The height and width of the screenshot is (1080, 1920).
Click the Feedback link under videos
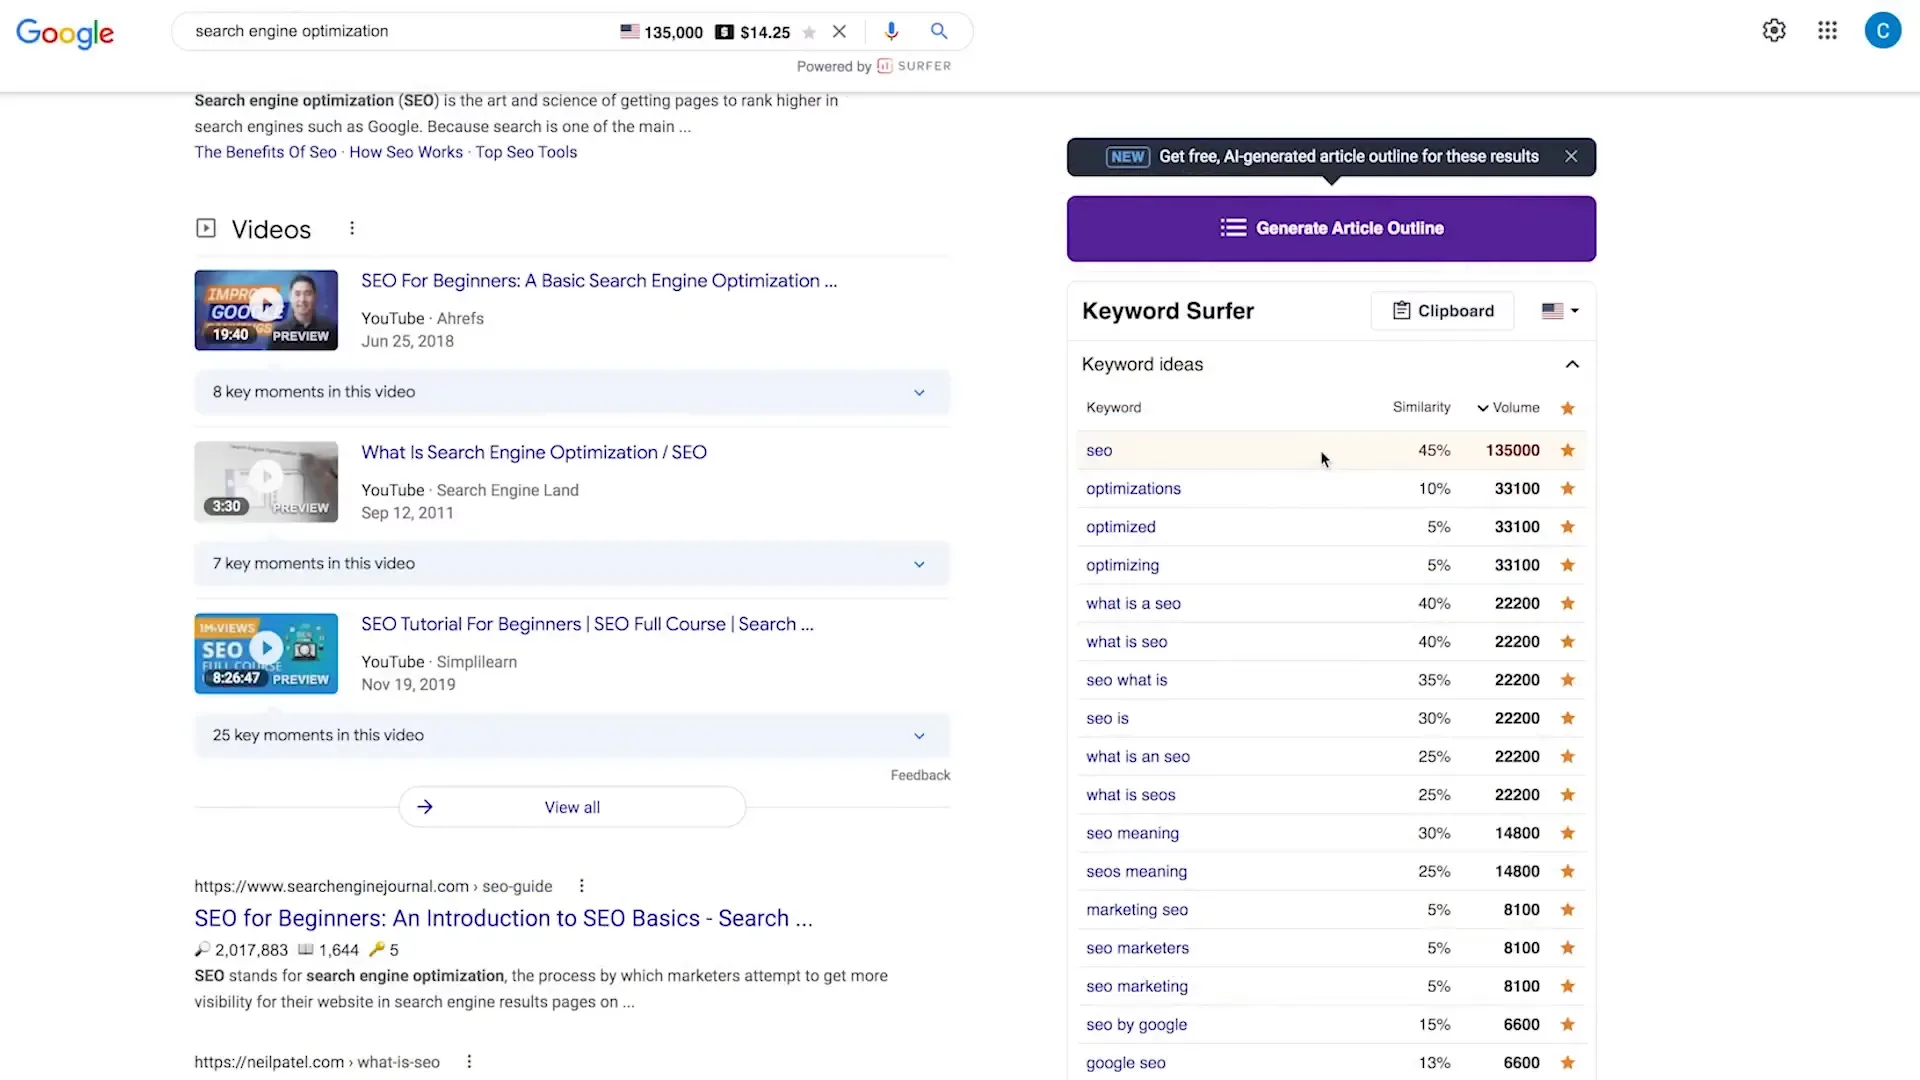[x=920, y=775]
